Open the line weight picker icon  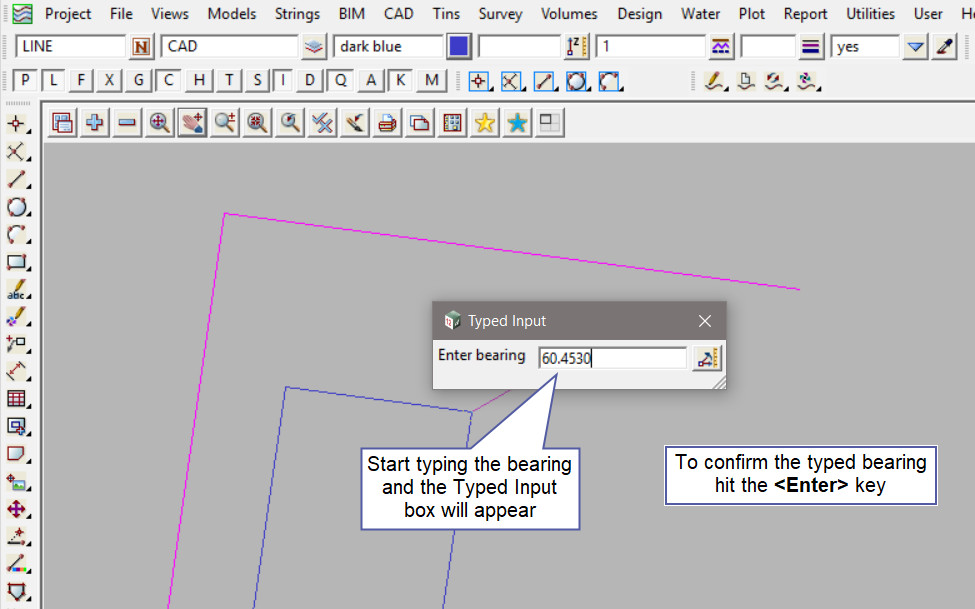[x=811, y=47]
